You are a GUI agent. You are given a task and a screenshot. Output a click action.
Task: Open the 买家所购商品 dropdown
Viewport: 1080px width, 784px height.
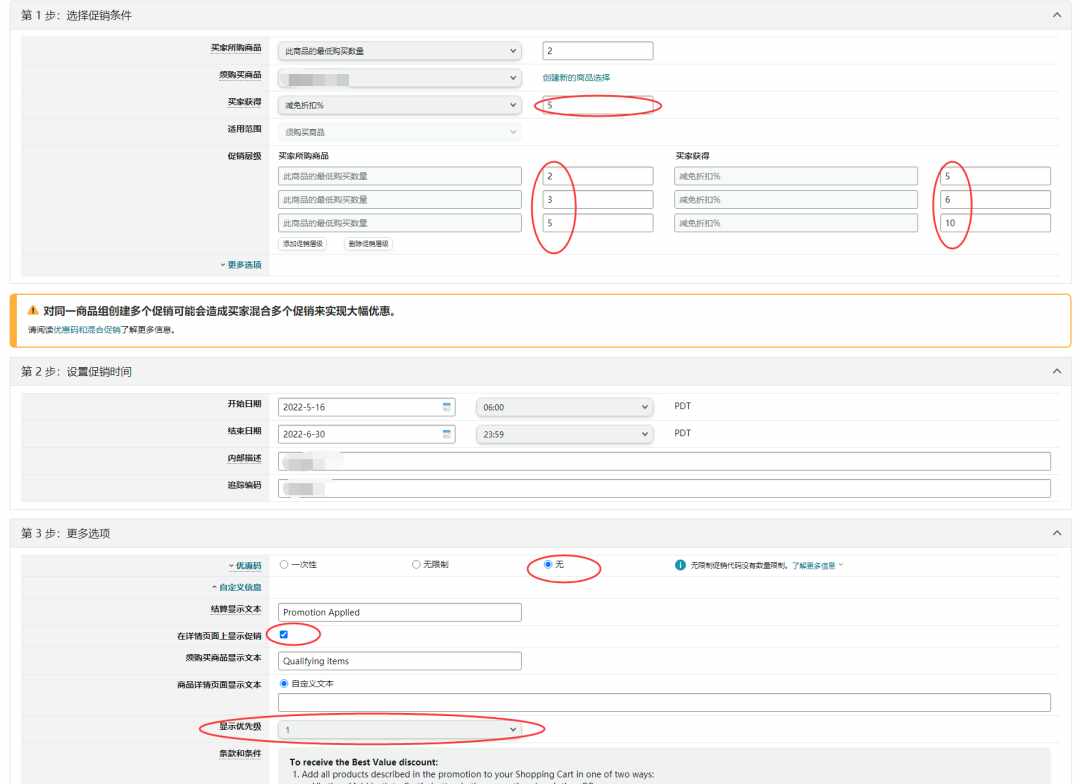[x=399, y=51]
